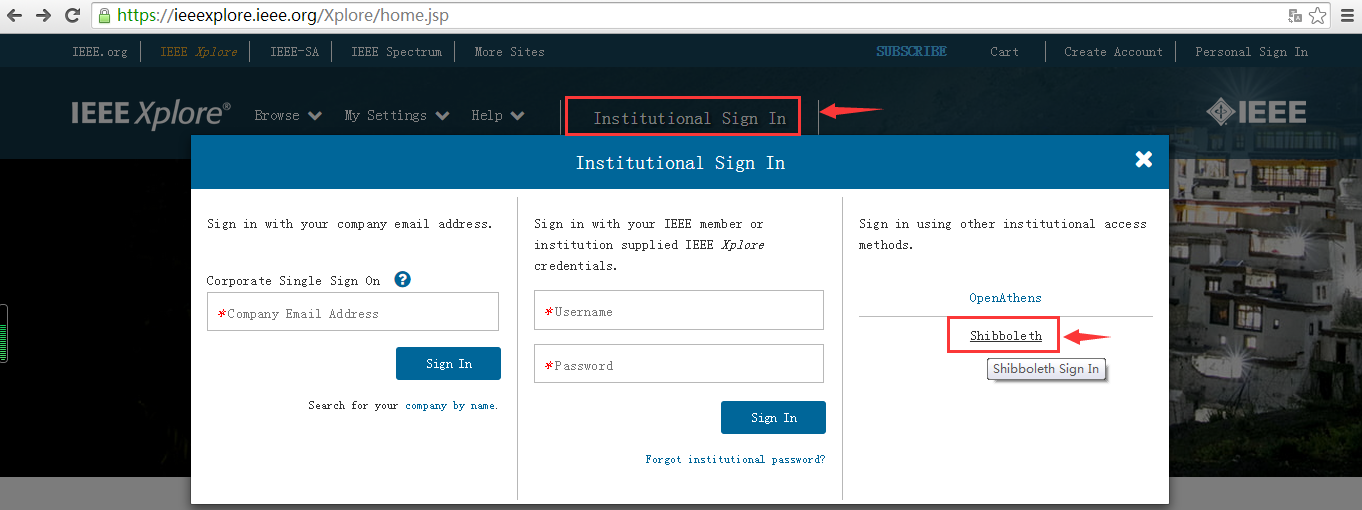The image size is (1362, 510).
Task: Open Institutional Sign In in header
Action: (689, 118)
